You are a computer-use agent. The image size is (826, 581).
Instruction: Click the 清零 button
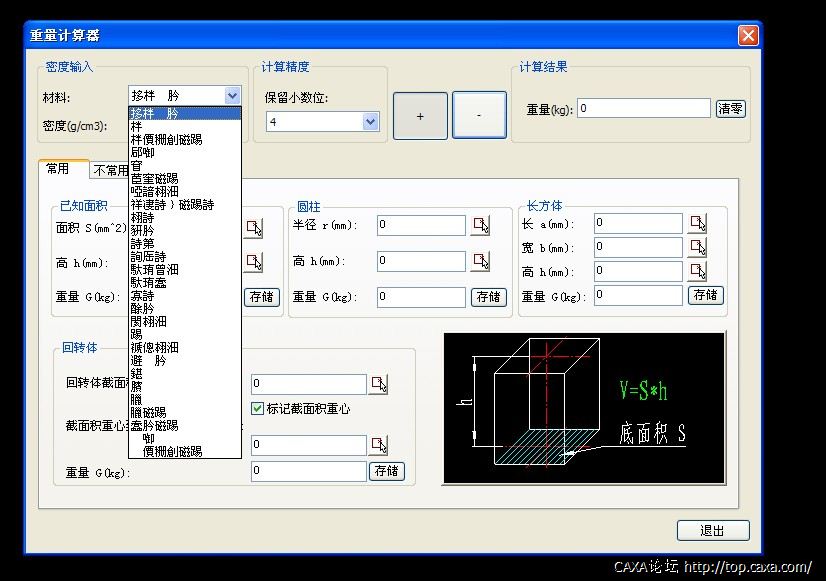(731, 109)
